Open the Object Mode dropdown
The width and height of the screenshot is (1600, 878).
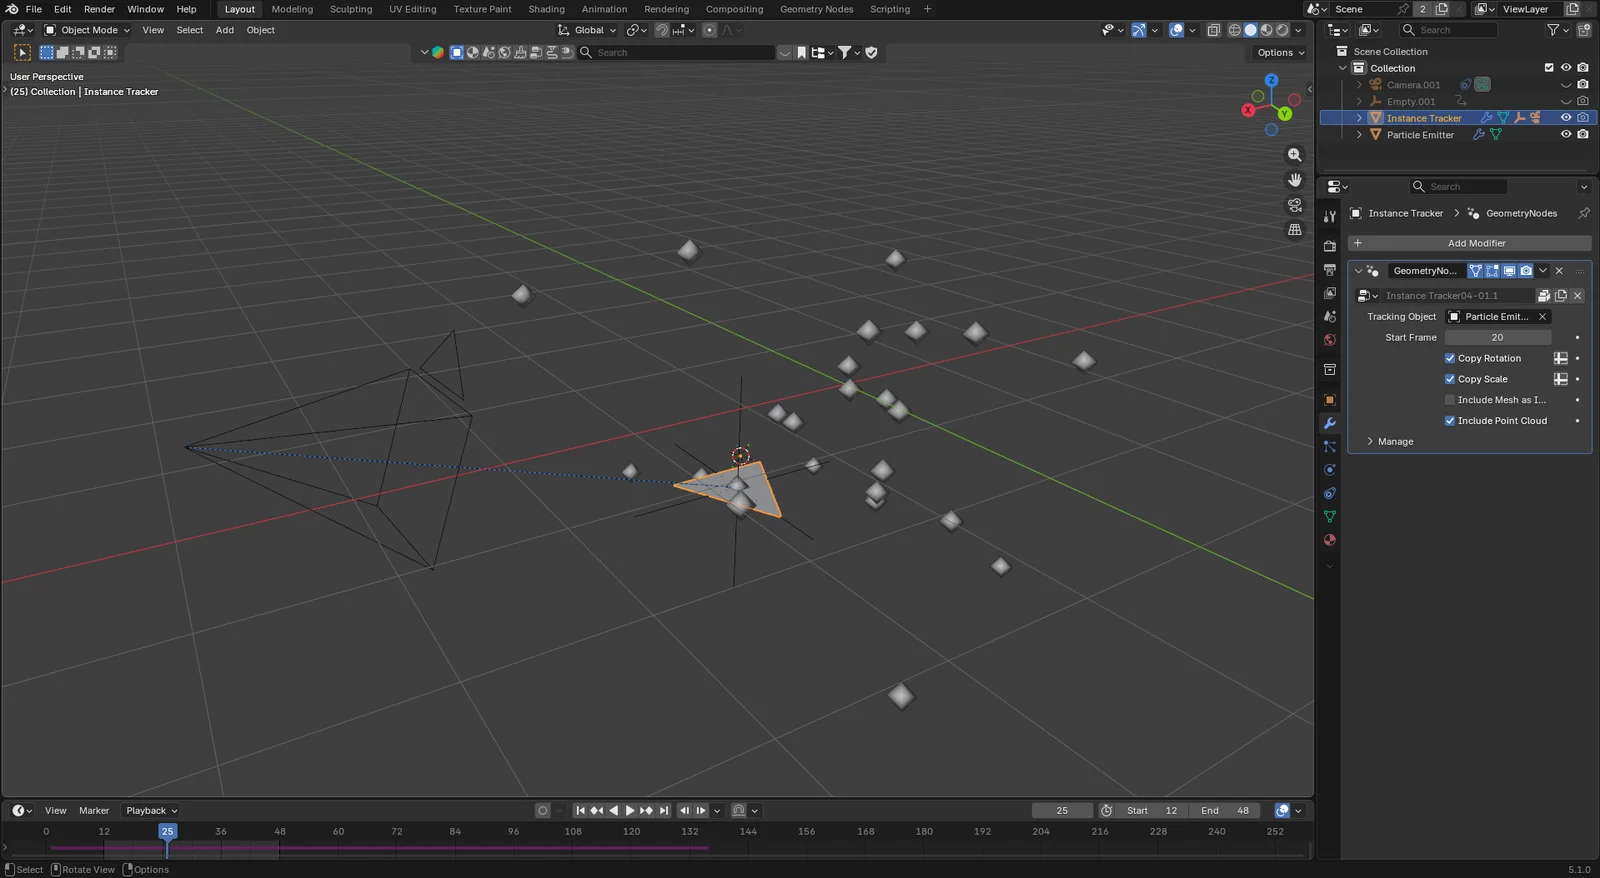[88, 30]
